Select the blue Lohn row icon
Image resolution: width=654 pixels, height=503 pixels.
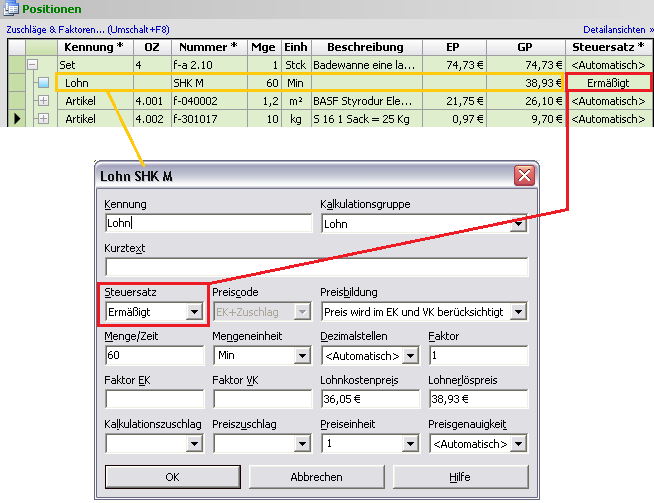point(43,83)
